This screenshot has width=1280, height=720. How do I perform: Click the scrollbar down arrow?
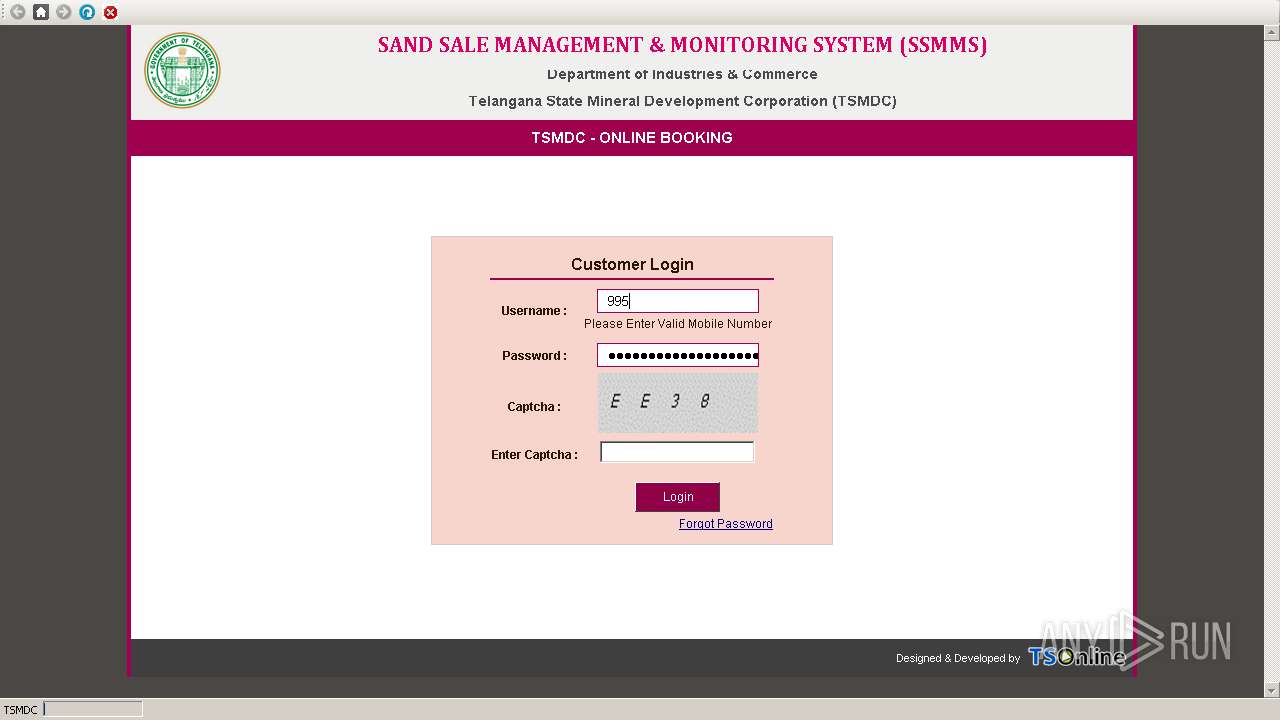1271,690
